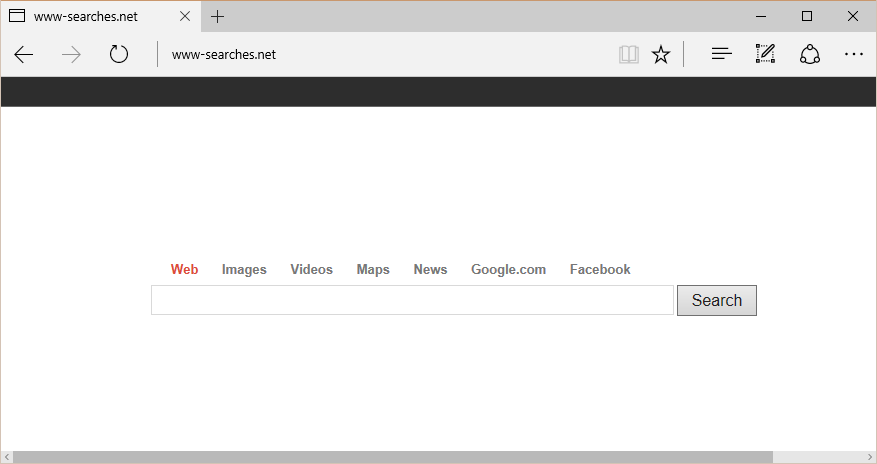Image resolution: width=877 pixels, height=464 pixels.
Task: Make a Web Note
Action: [x=765, y=54]
